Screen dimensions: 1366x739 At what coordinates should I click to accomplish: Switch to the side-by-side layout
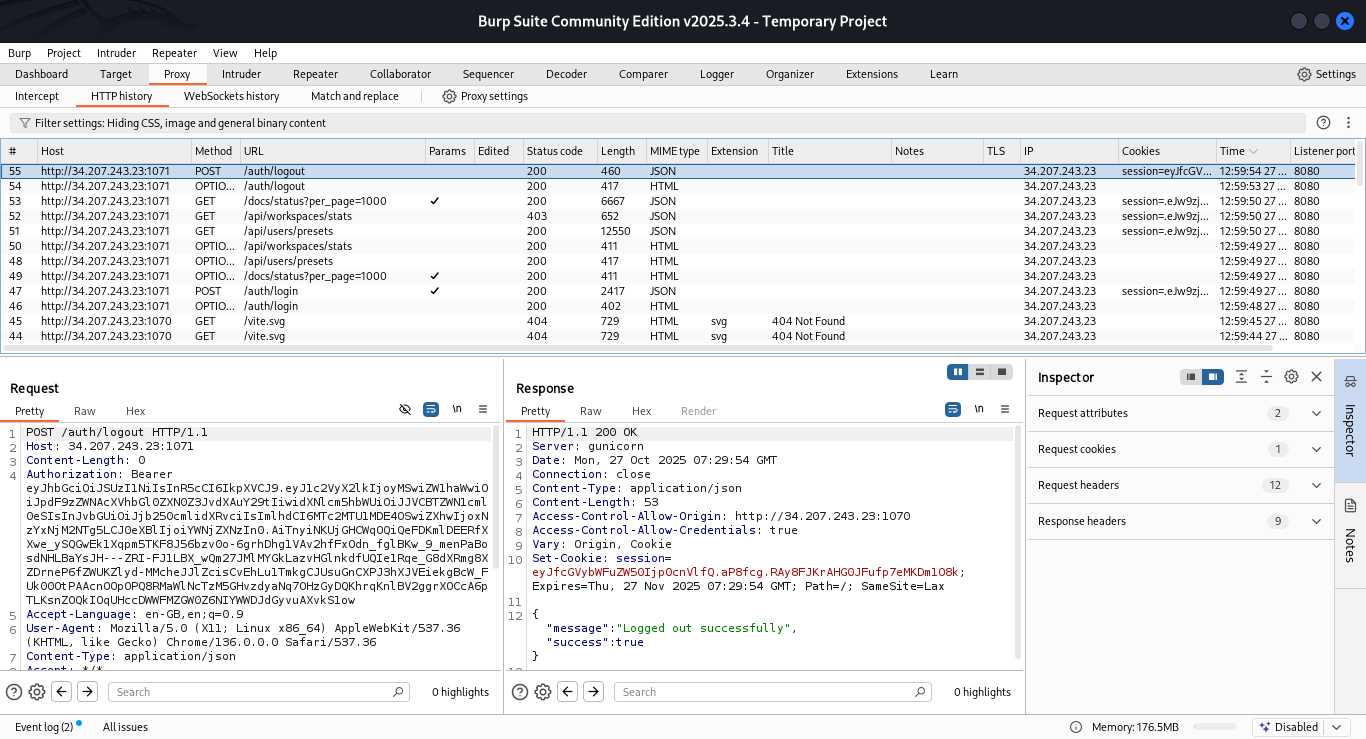point(958,372)
